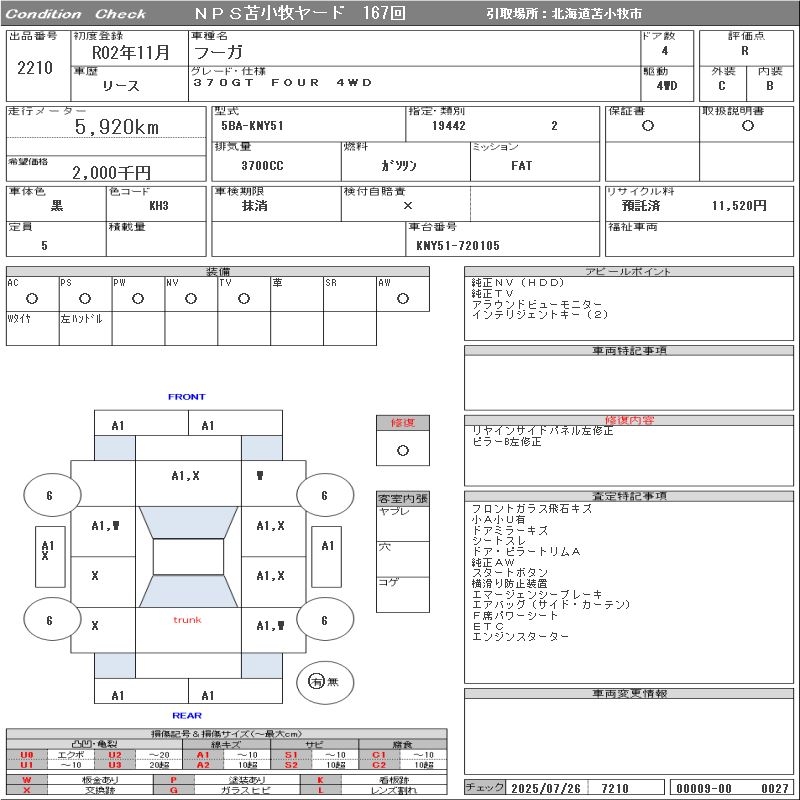Click the red G legend code

pyautogui.click(x=173, y=790)
